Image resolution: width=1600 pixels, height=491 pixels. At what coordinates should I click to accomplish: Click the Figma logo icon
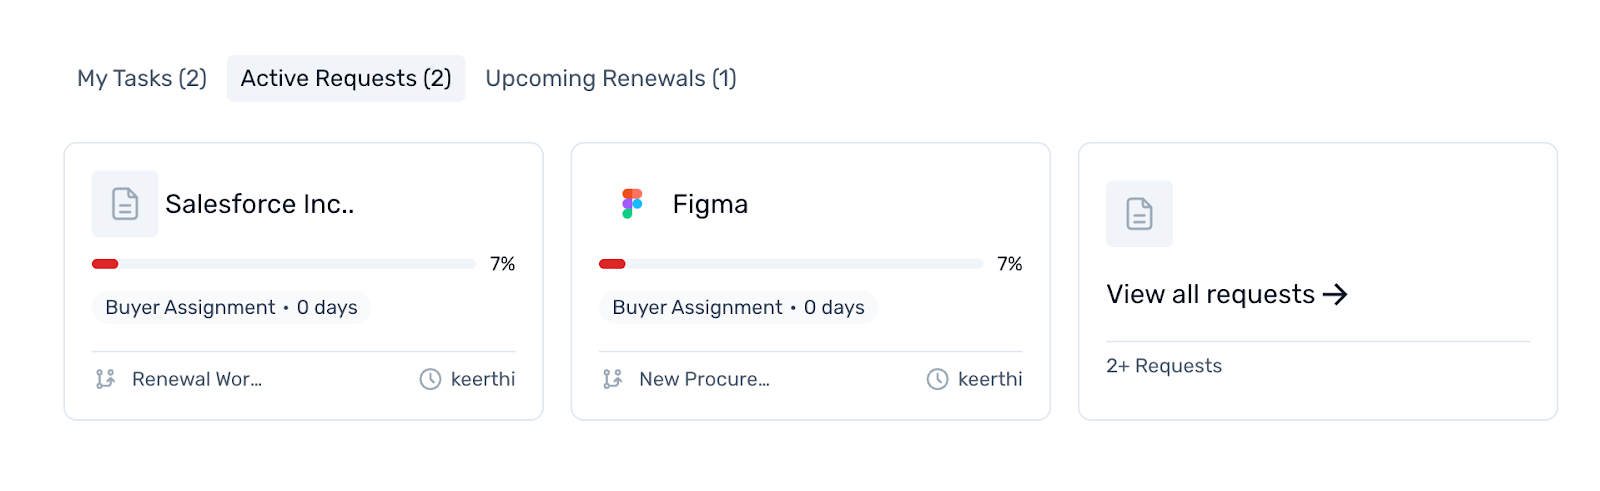coord(632,204)
